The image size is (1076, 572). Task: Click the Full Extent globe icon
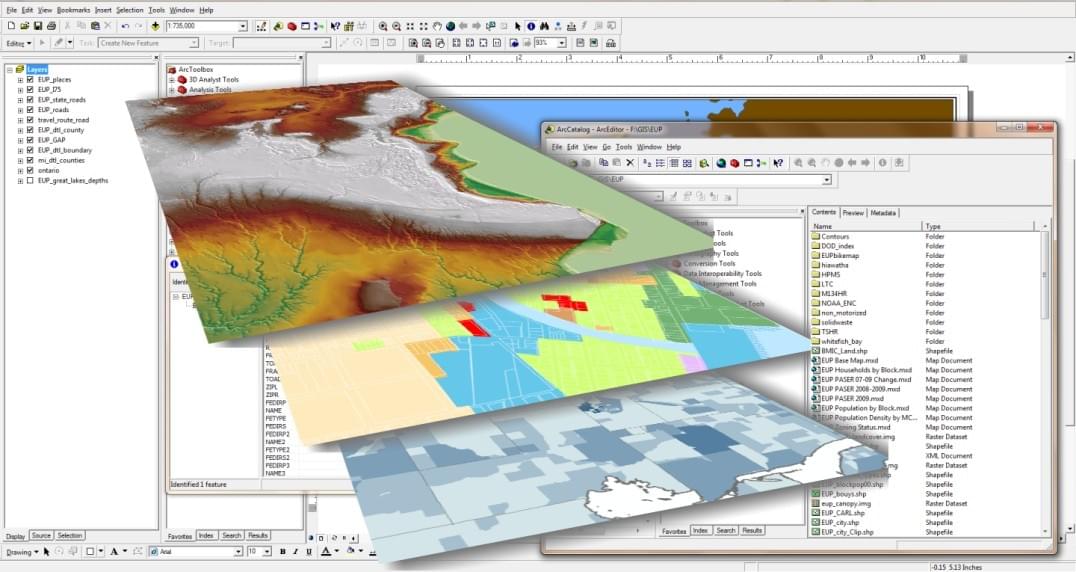[x=450, y=25]
